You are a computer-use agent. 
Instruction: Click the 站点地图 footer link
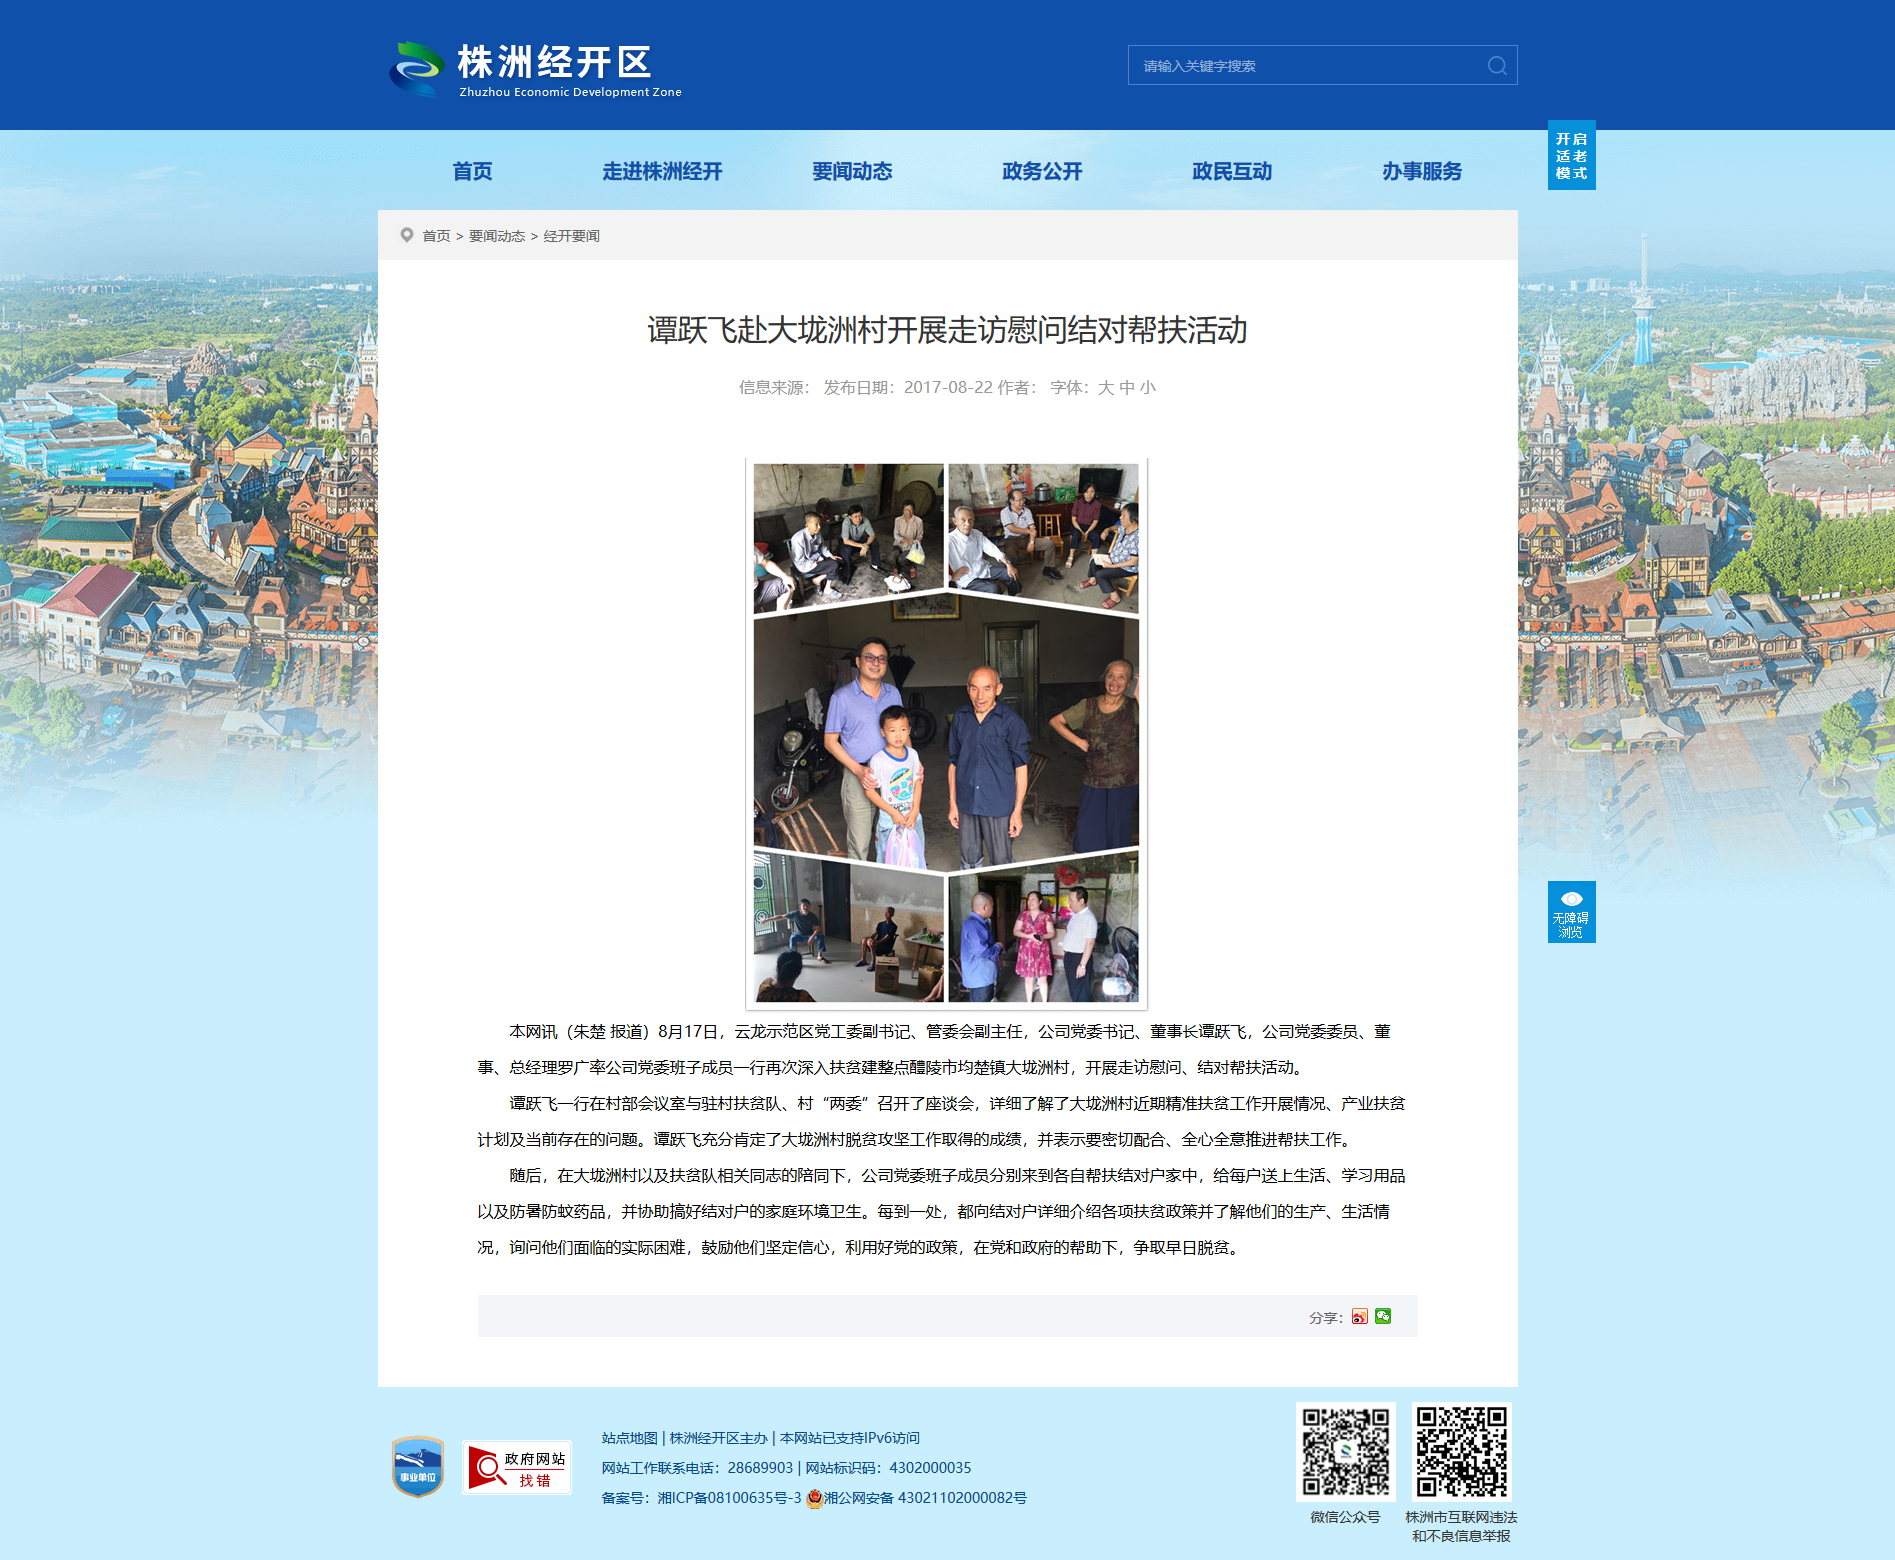(x=629, y=1438)
